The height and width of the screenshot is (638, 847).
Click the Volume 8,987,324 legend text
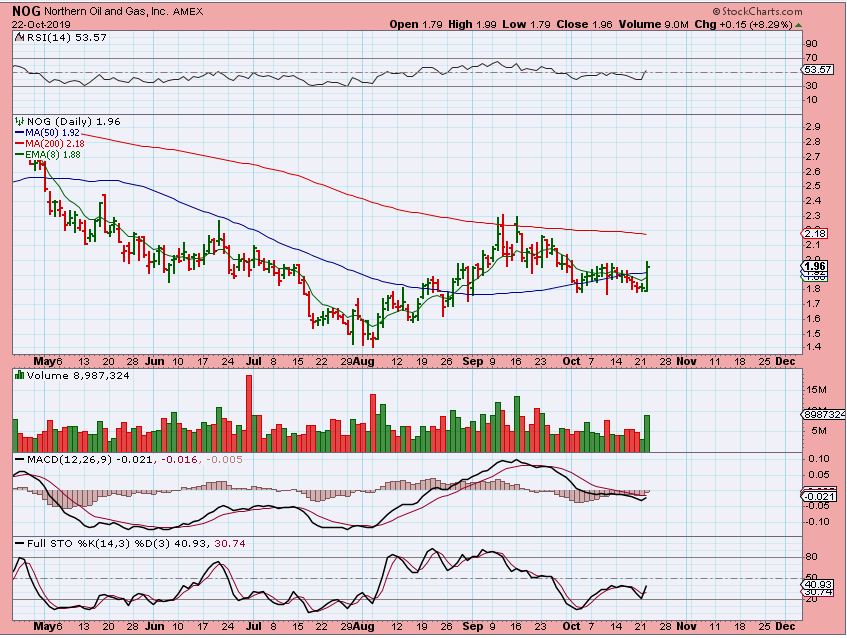click(x=78, y=375)
